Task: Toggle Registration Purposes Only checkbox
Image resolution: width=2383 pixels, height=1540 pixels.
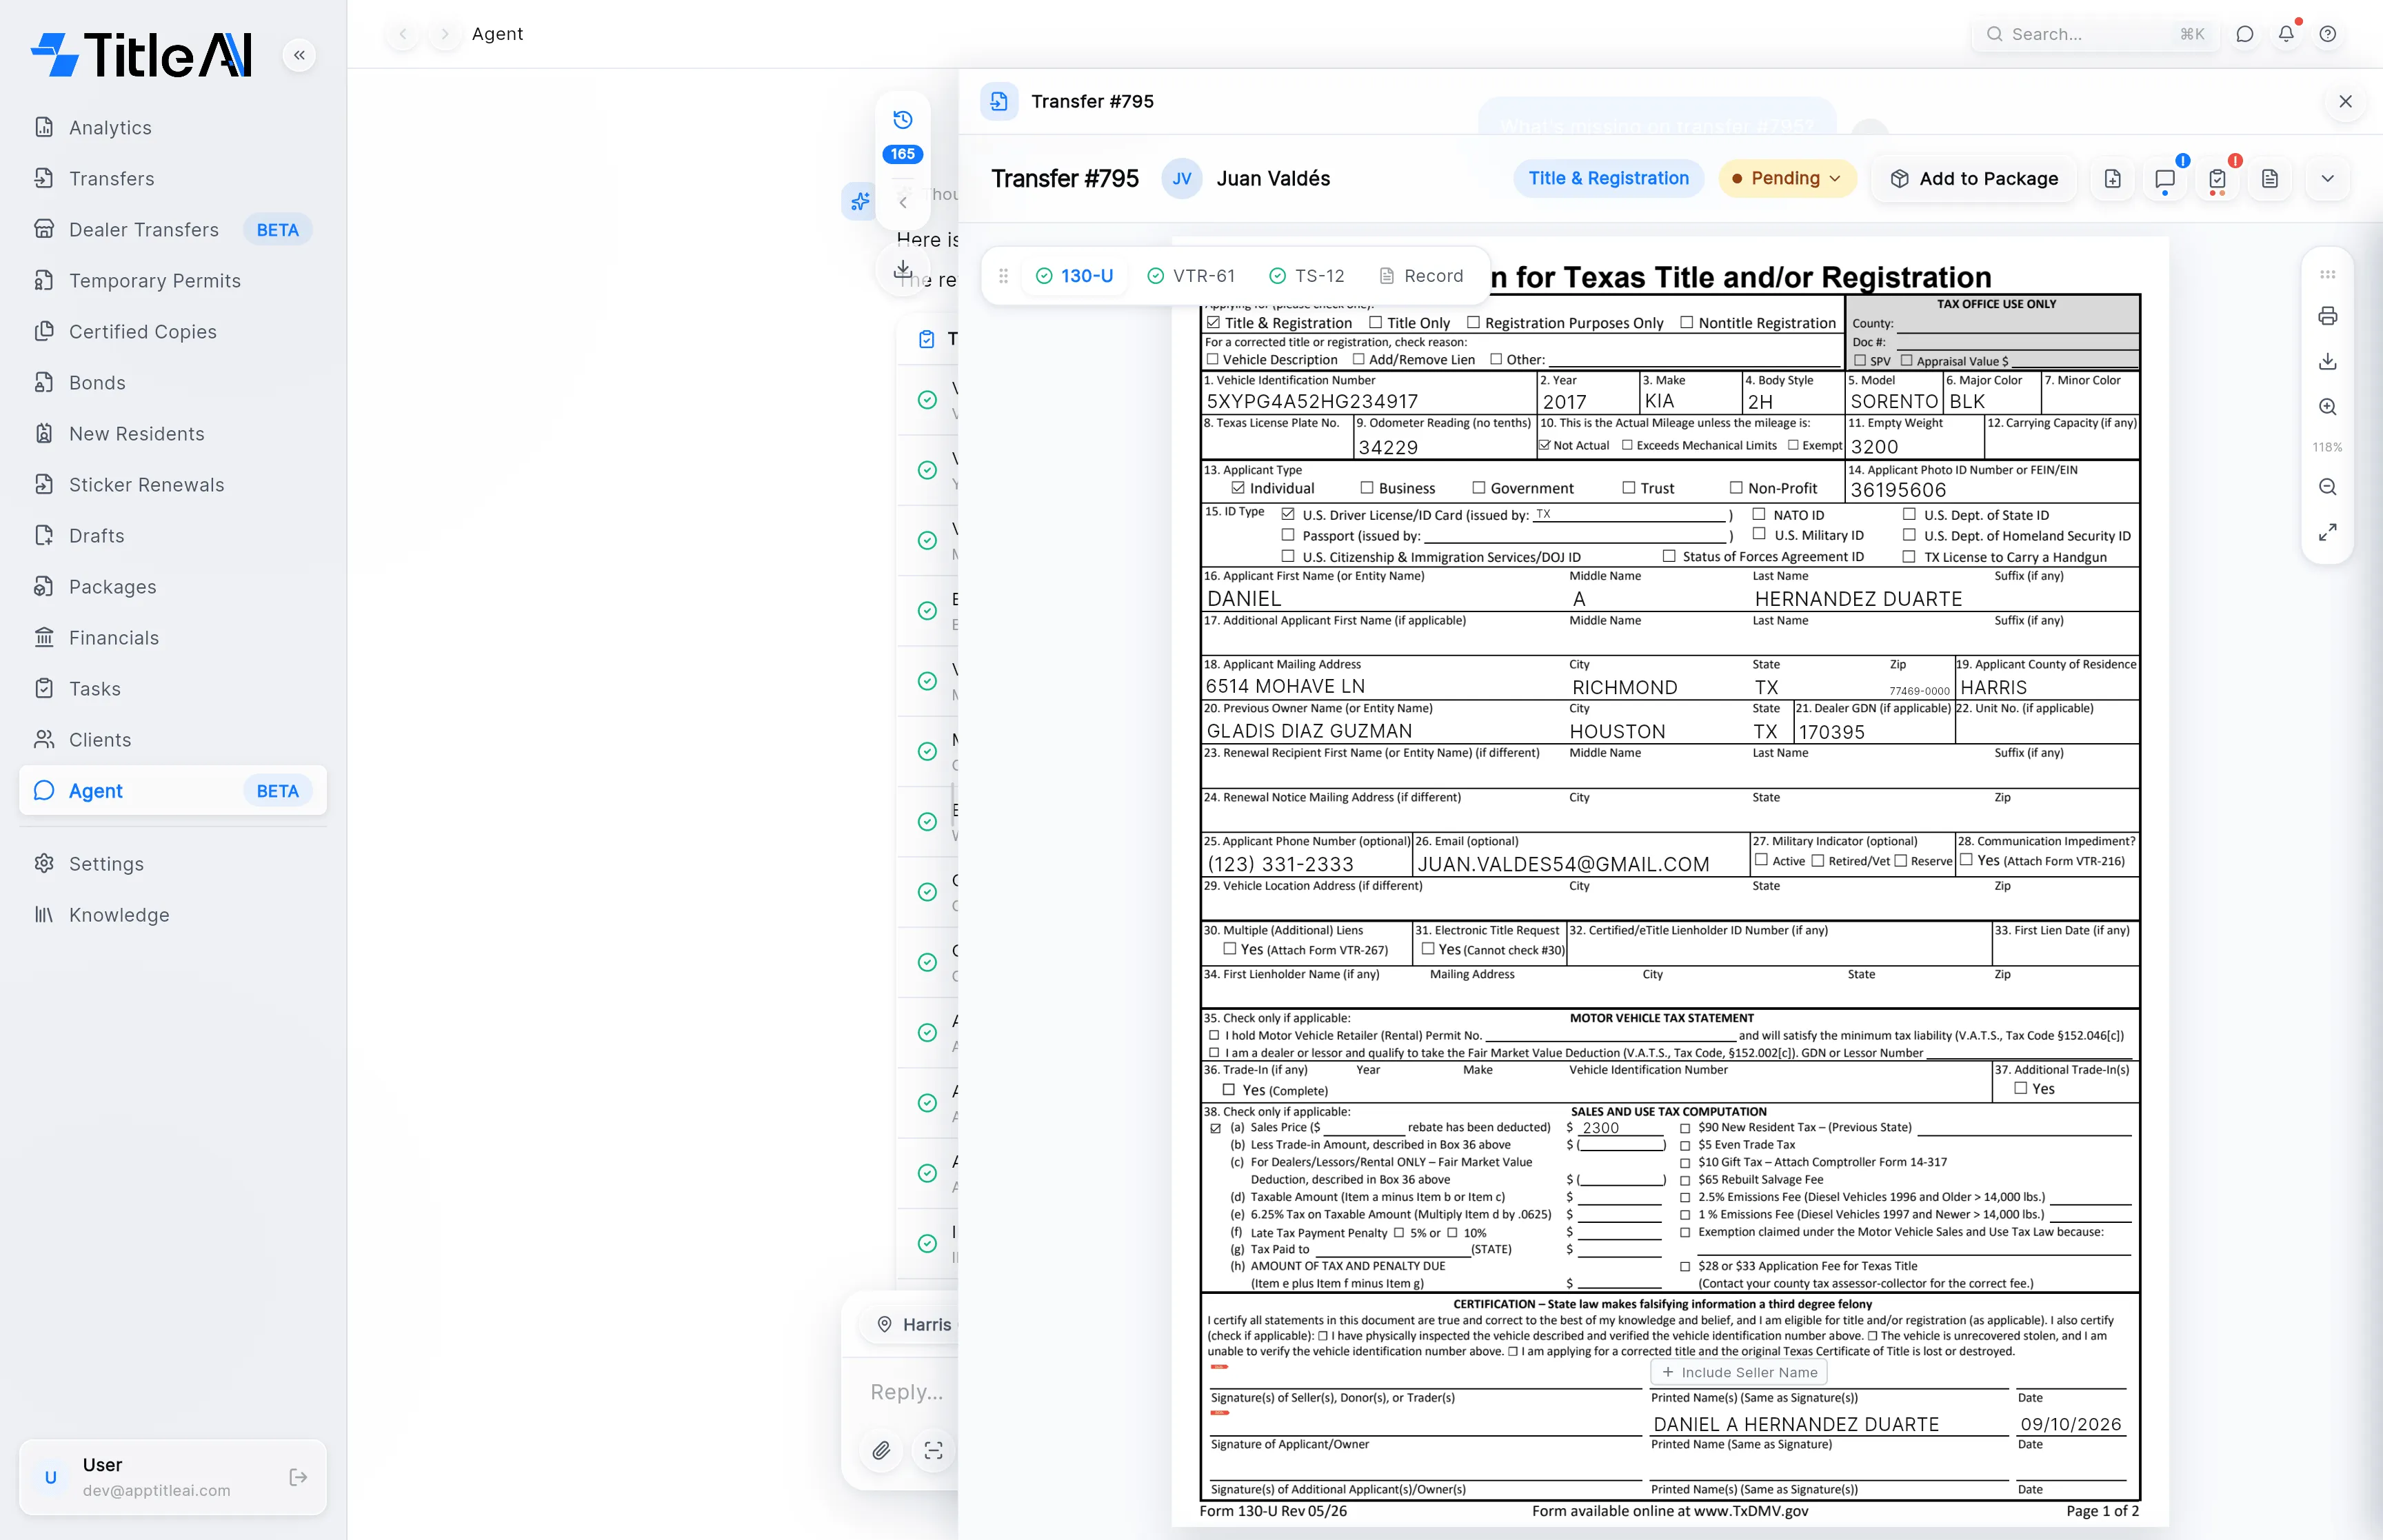Action: [x=1473, y=322]
